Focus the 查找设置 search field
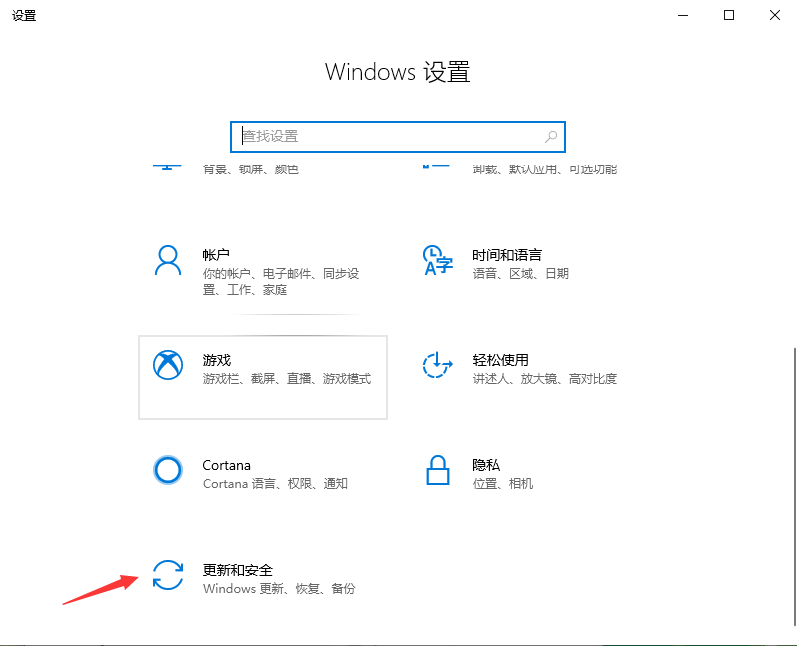The height and width of the screenshot is (646, 797). [390, 137]
